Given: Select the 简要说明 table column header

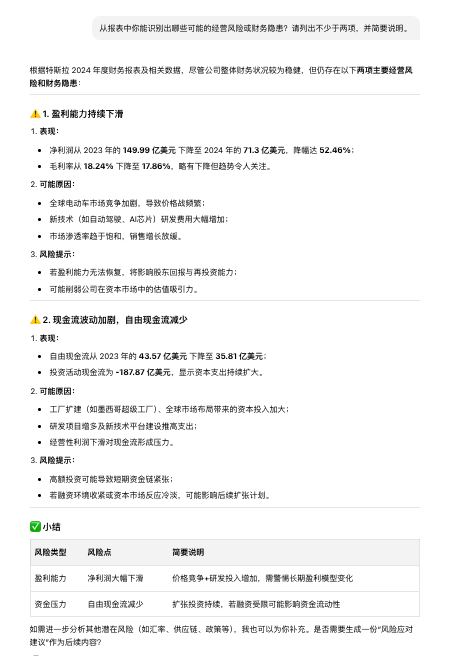Looking at the screenshot, I should (188, 552).
